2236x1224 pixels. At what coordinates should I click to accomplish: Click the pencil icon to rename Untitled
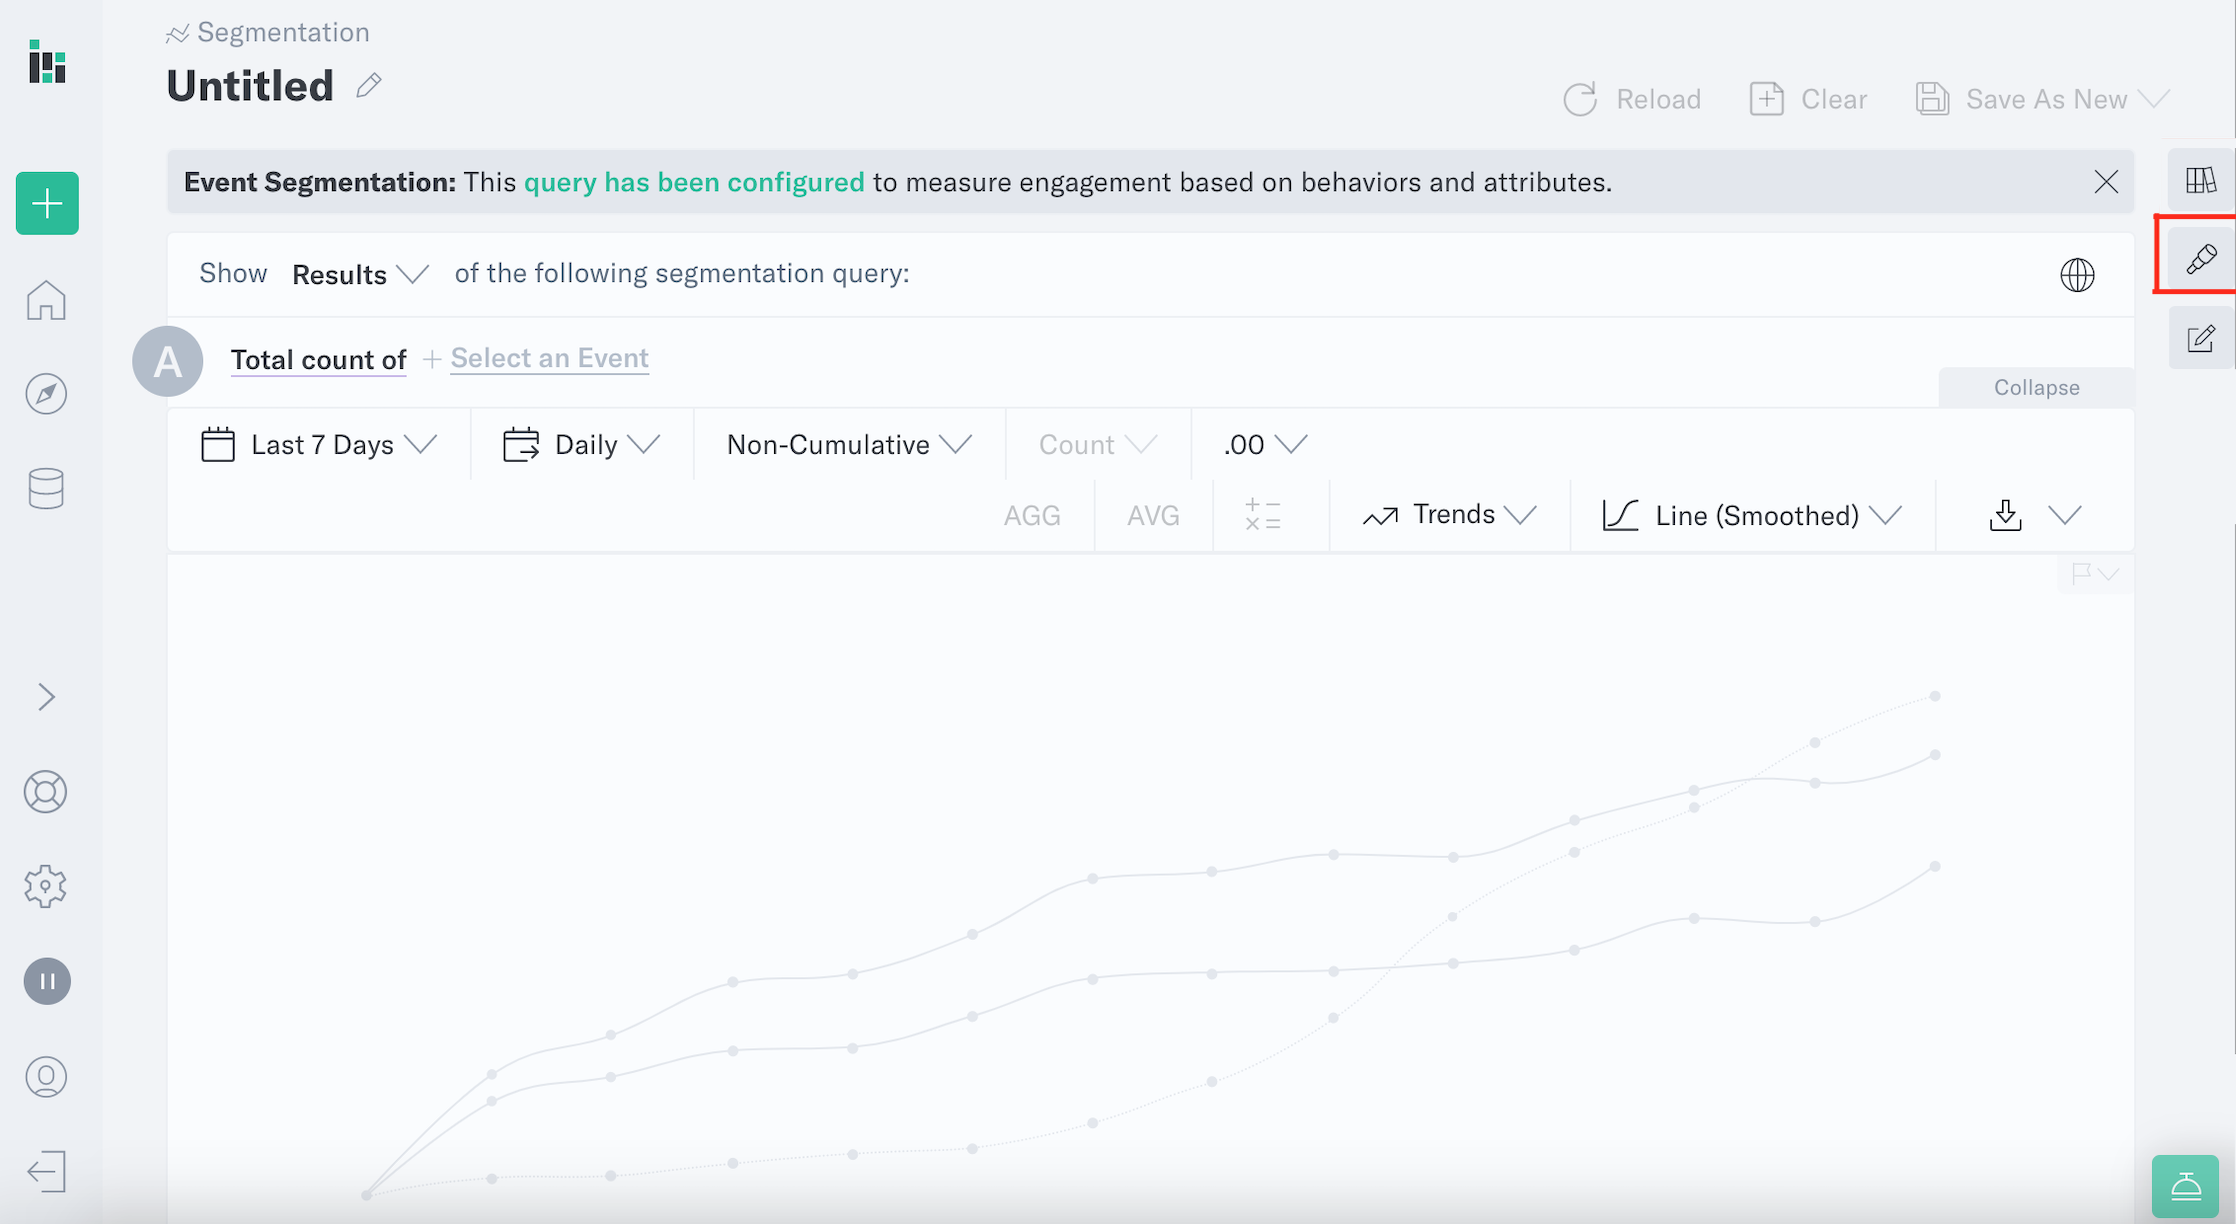click(x=369, y=85)
